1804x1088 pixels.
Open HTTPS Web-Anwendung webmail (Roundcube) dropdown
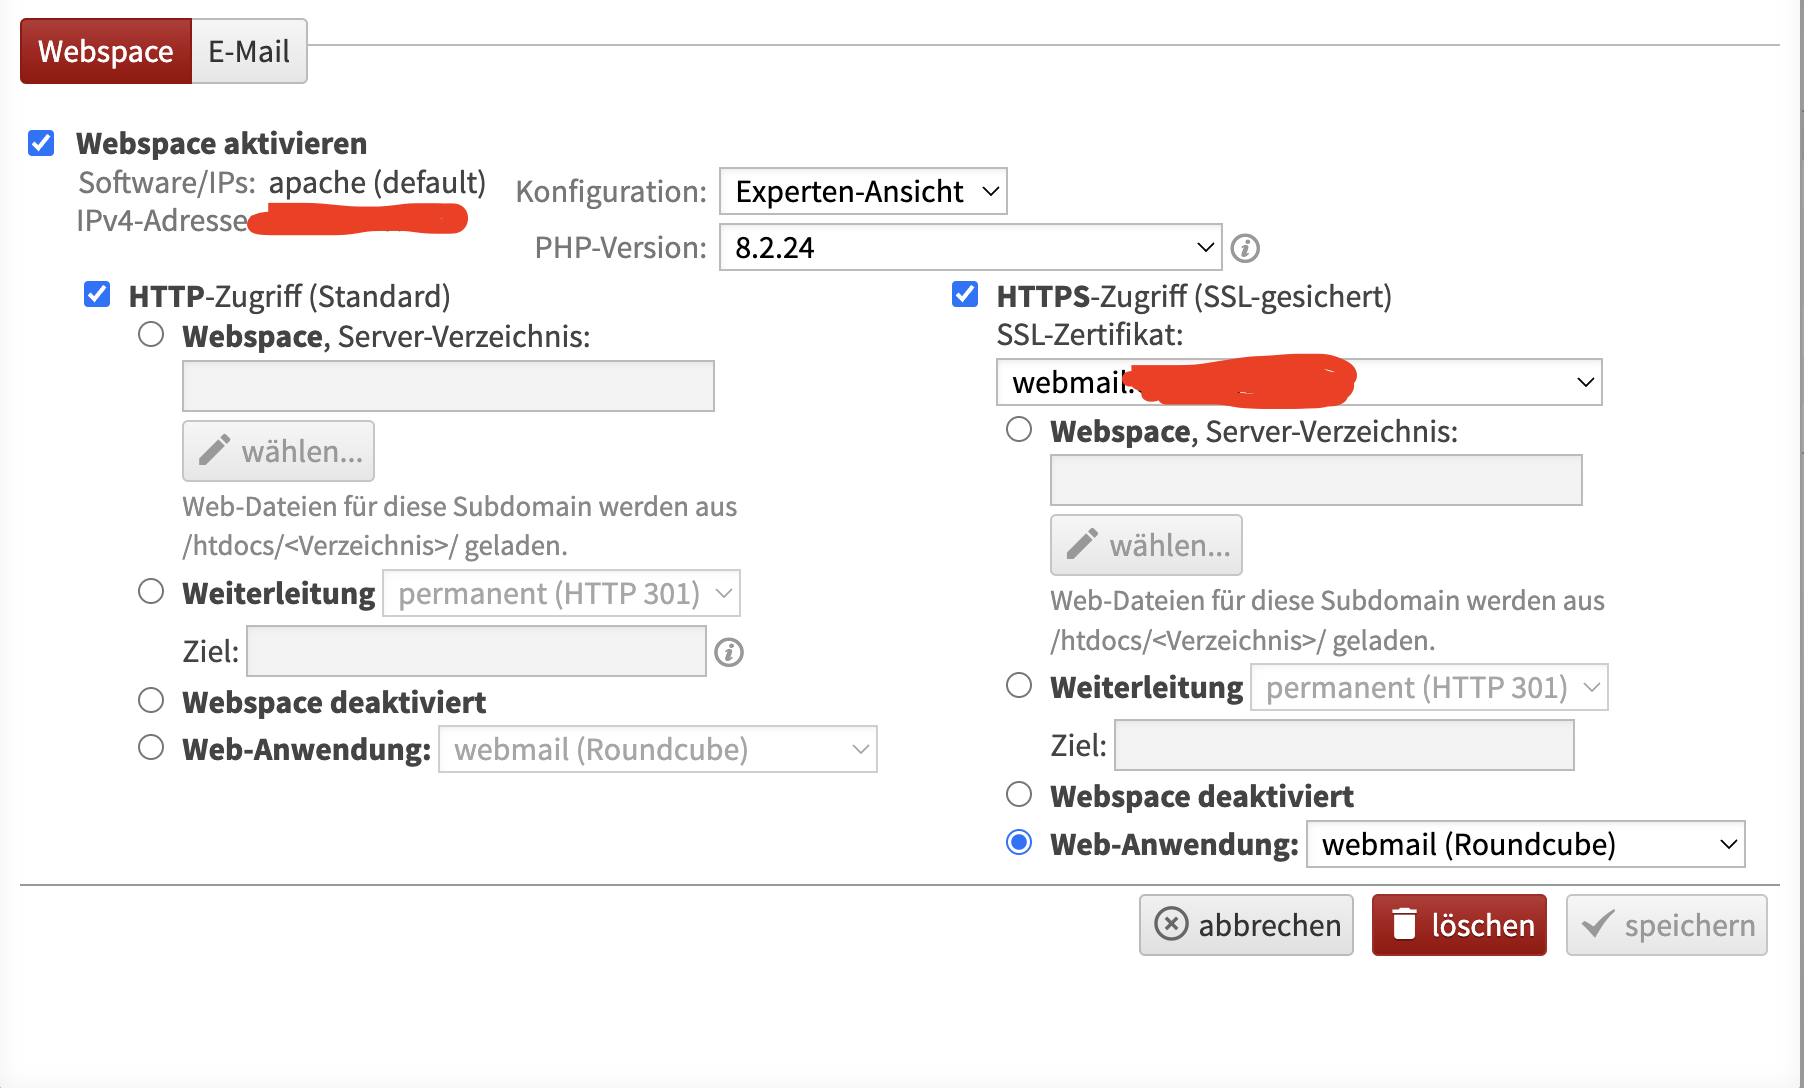point(1525,844)
